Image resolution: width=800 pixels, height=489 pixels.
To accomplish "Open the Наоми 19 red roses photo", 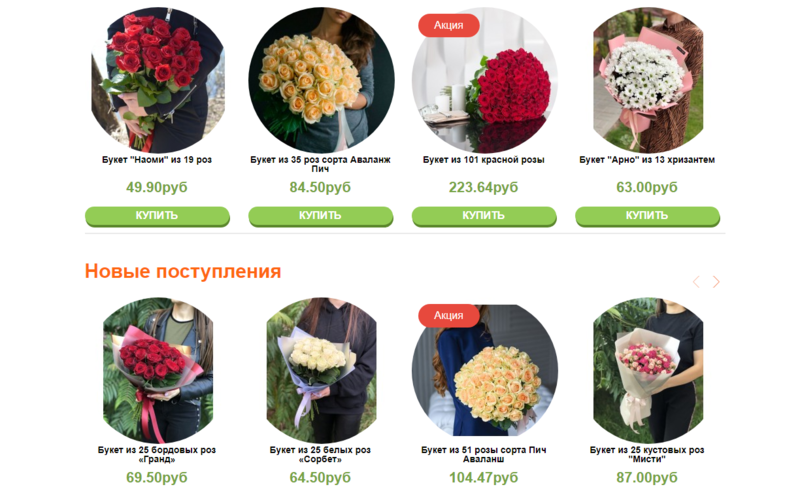I will pyautogui.click(x=157, y=80).
